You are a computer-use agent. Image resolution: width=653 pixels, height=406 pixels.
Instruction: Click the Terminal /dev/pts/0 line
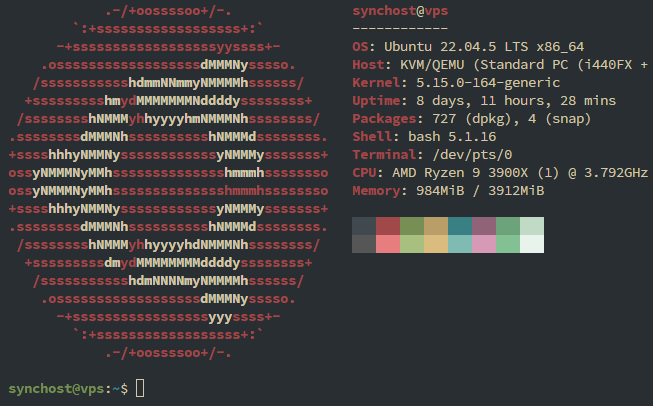point(432,154)
